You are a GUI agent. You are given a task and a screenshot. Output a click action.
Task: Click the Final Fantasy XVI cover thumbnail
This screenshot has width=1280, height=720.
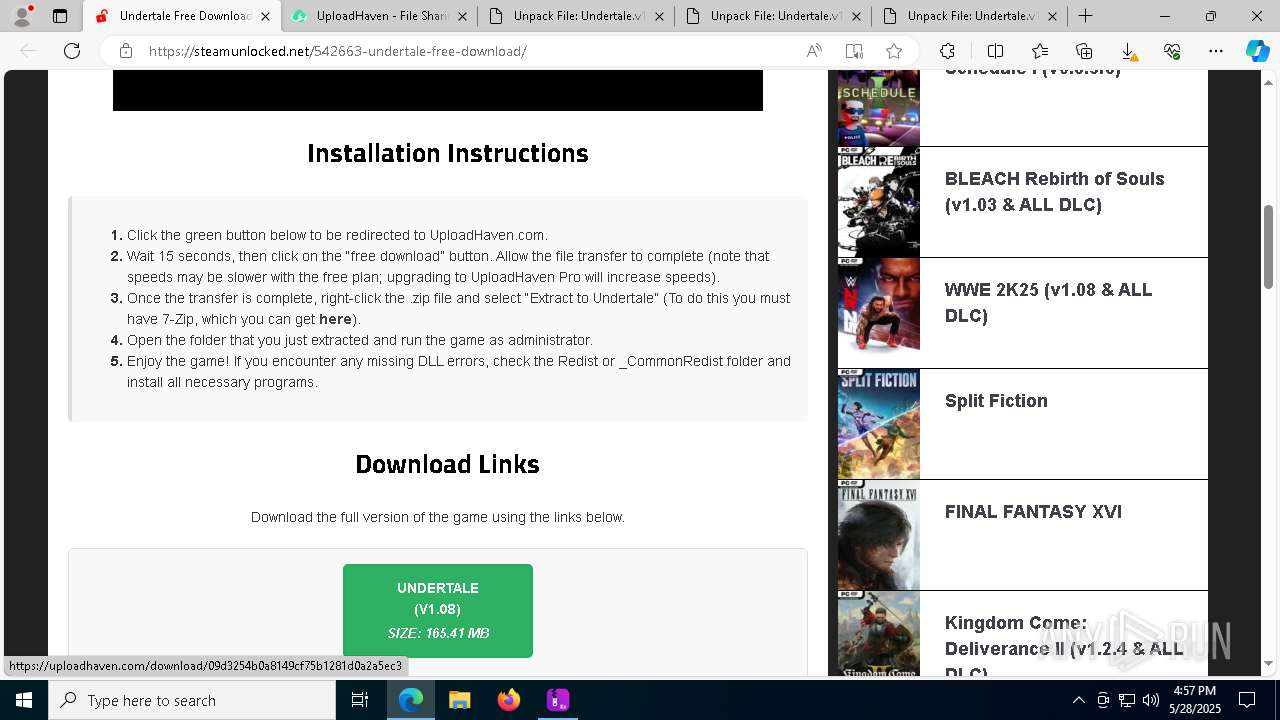pyautogui.click(x=879, y=535)
